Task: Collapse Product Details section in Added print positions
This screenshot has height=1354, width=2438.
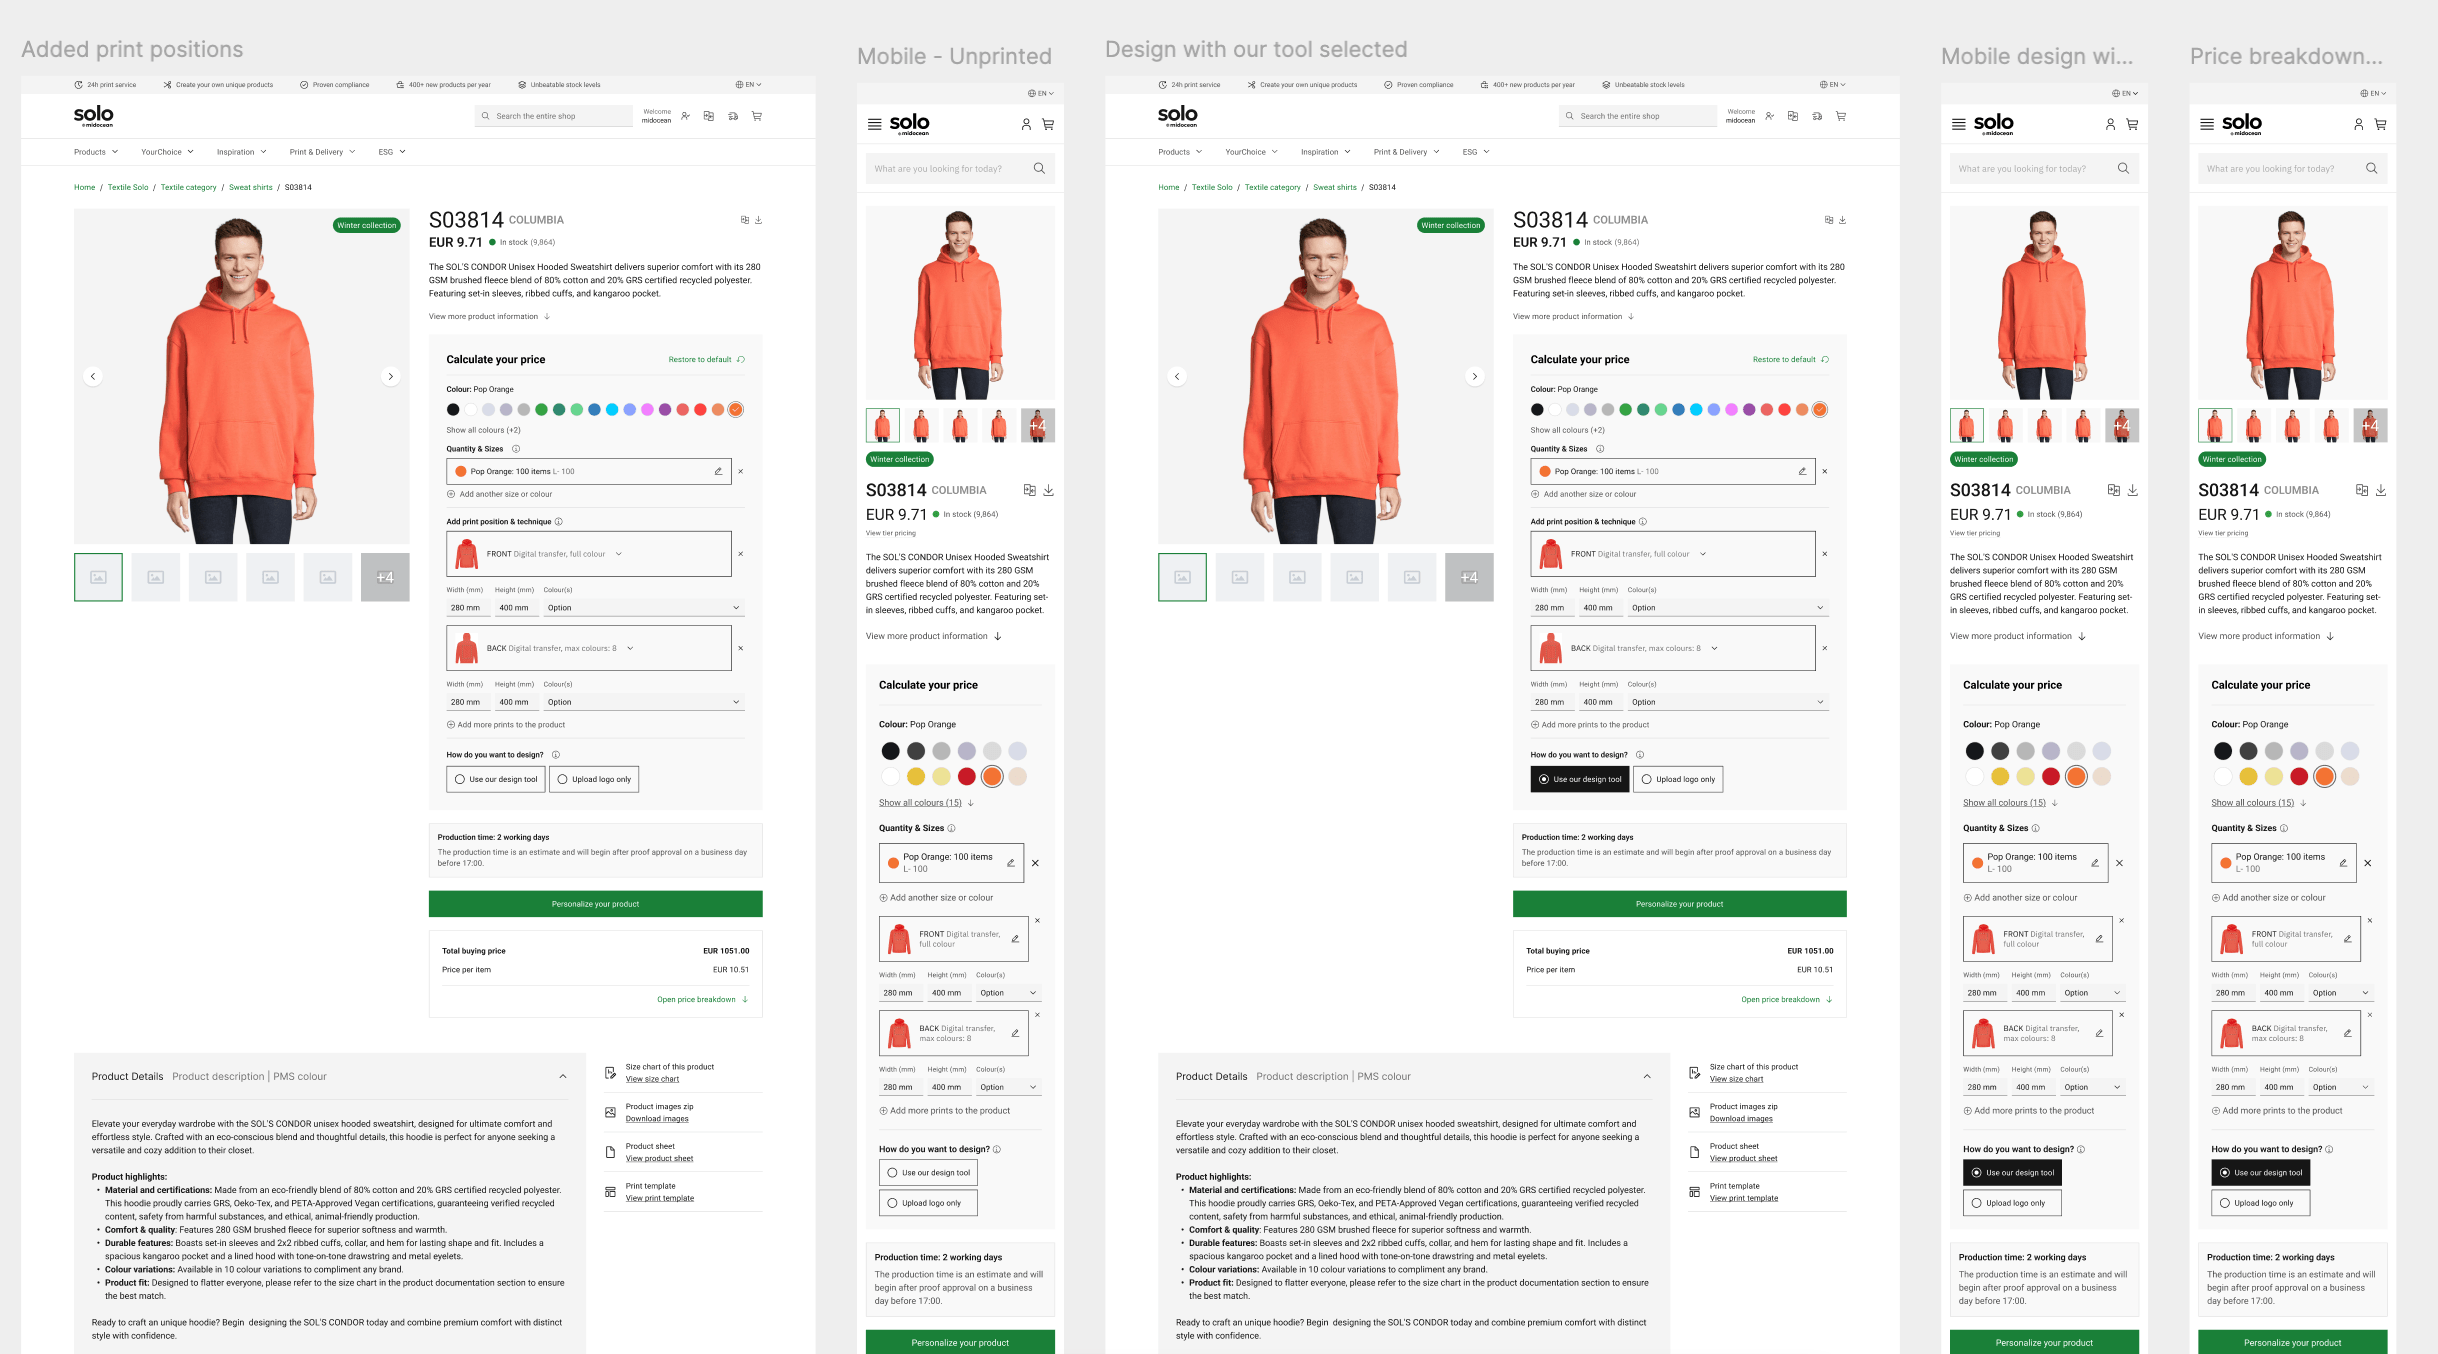Action: (563, 1077)
